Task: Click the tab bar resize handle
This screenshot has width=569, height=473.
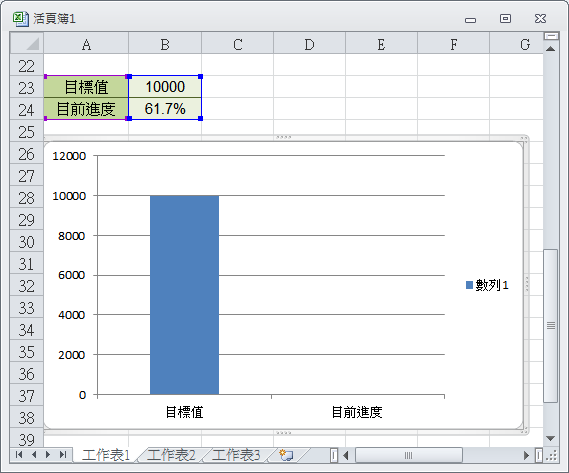Action: point(334,455)
